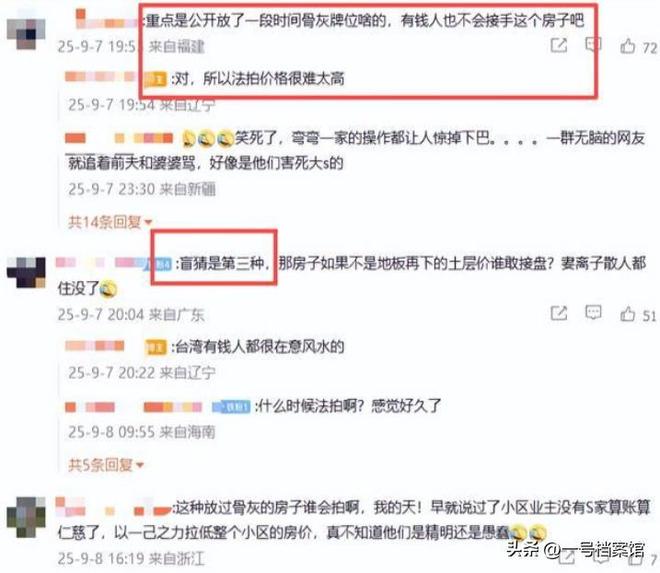
Task: Click the badge beside 台湾有钱人都很在意风水的
Action: coord(155,347)
